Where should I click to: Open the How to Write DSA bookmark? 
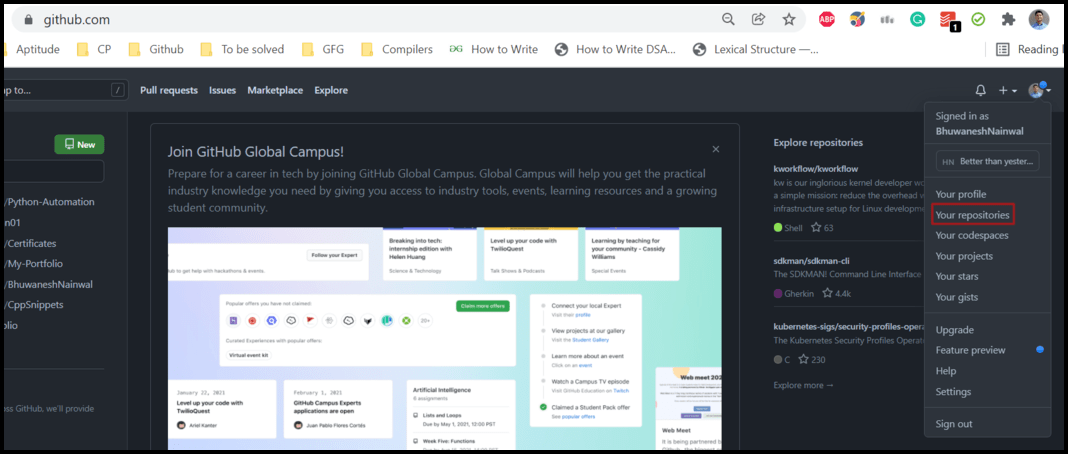coord(616,49)
